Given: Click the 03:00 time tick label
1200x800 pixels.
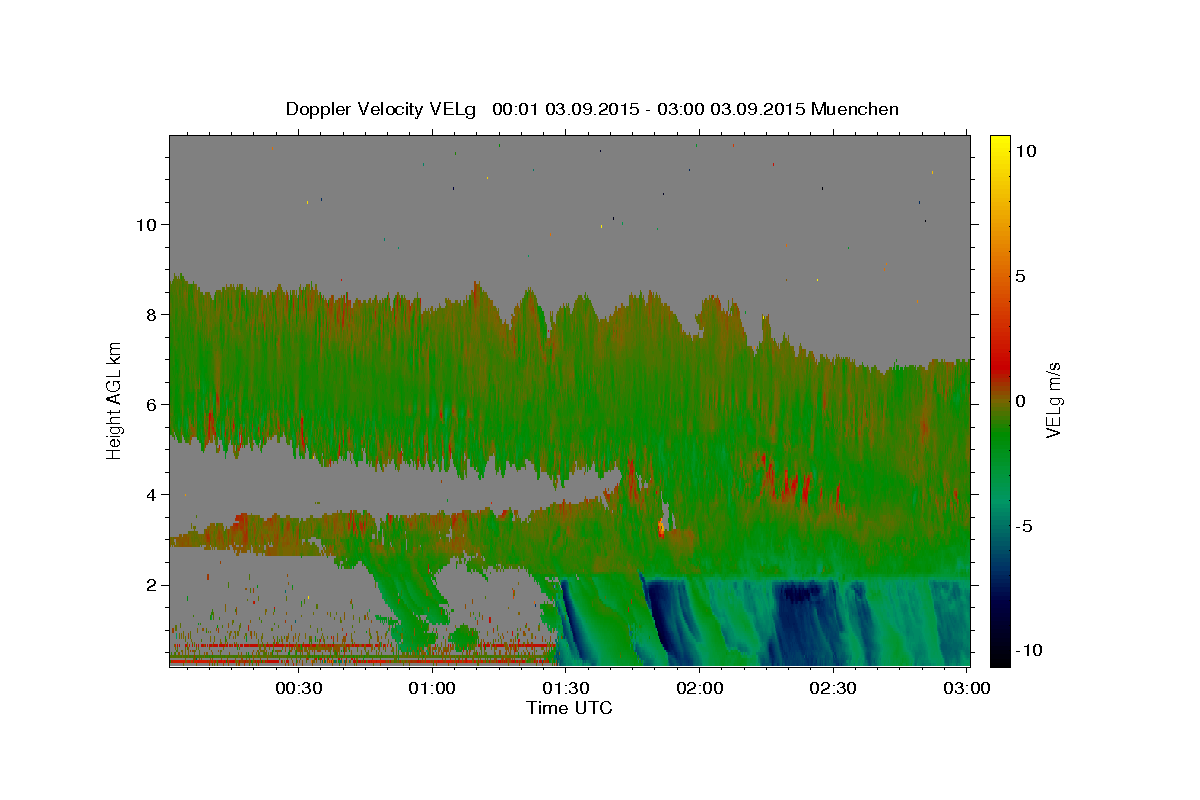Looking at the screenshot, I should [x=967, y=689].
